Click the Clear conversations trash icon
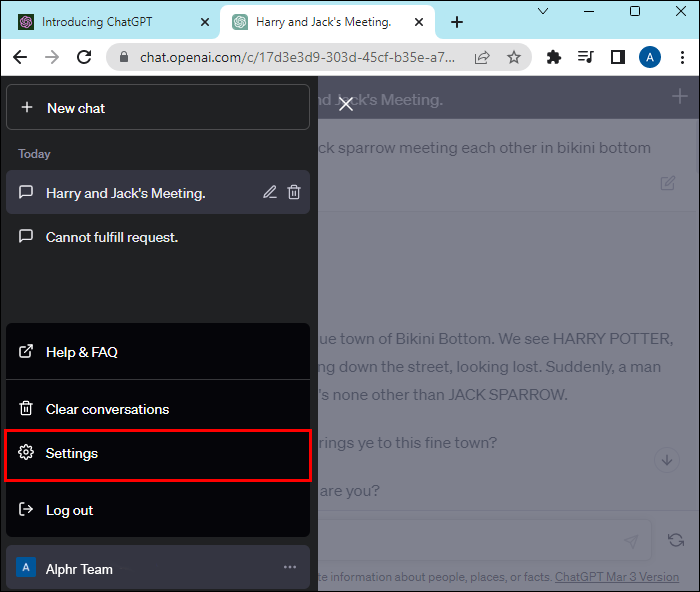 tap(26, 408)
